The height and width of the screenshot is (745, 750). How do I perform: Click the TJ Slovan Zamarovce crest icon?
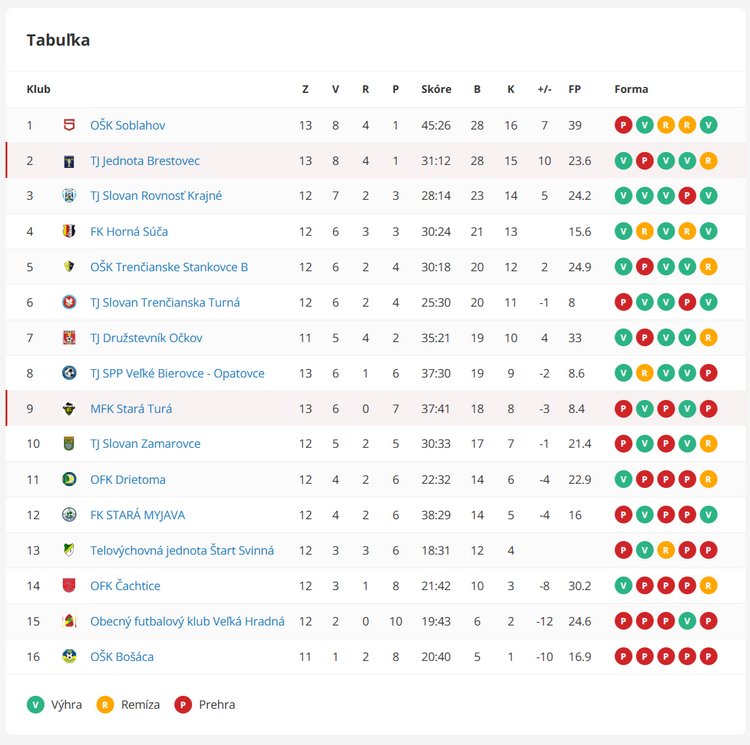pos(69,444)
